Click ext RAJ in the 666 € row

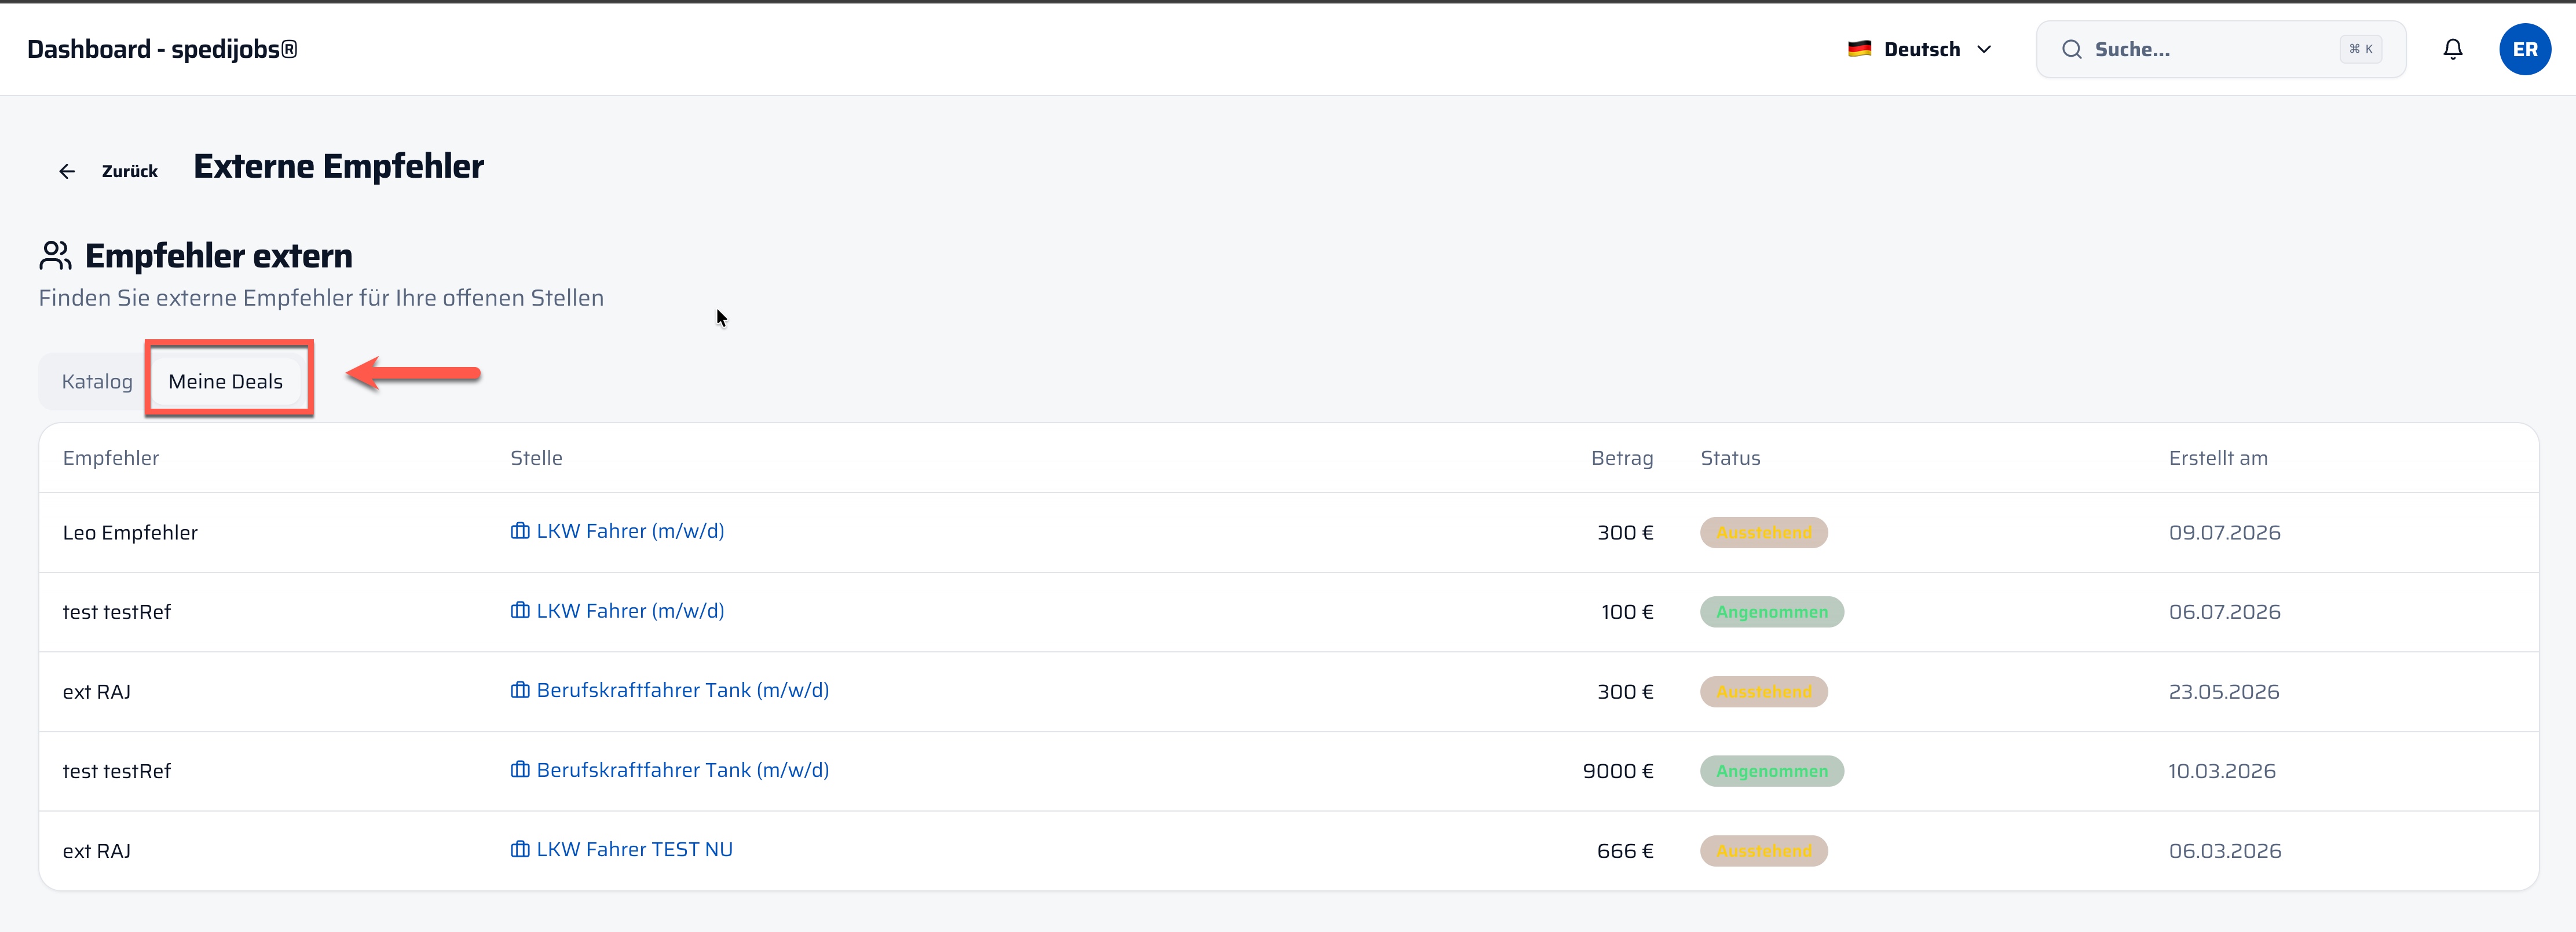[97, 850]
